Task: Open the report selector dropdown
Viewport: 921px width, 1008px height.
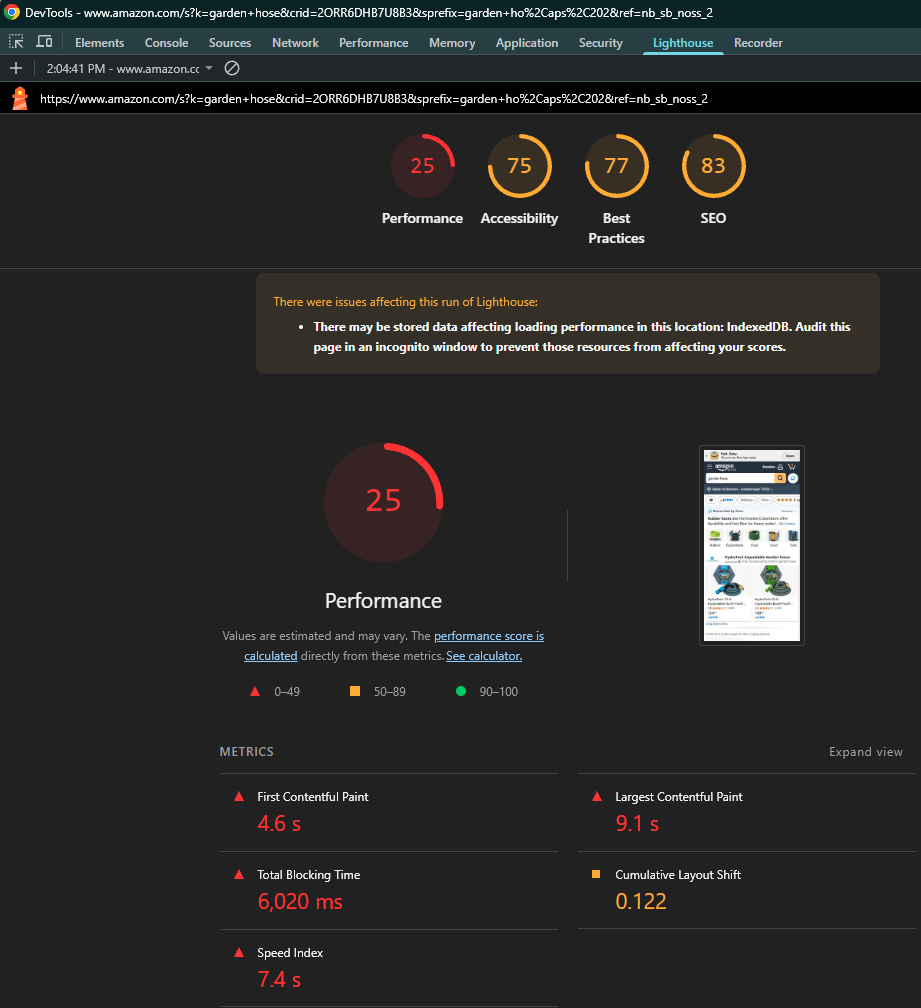Action: (129, 68)
